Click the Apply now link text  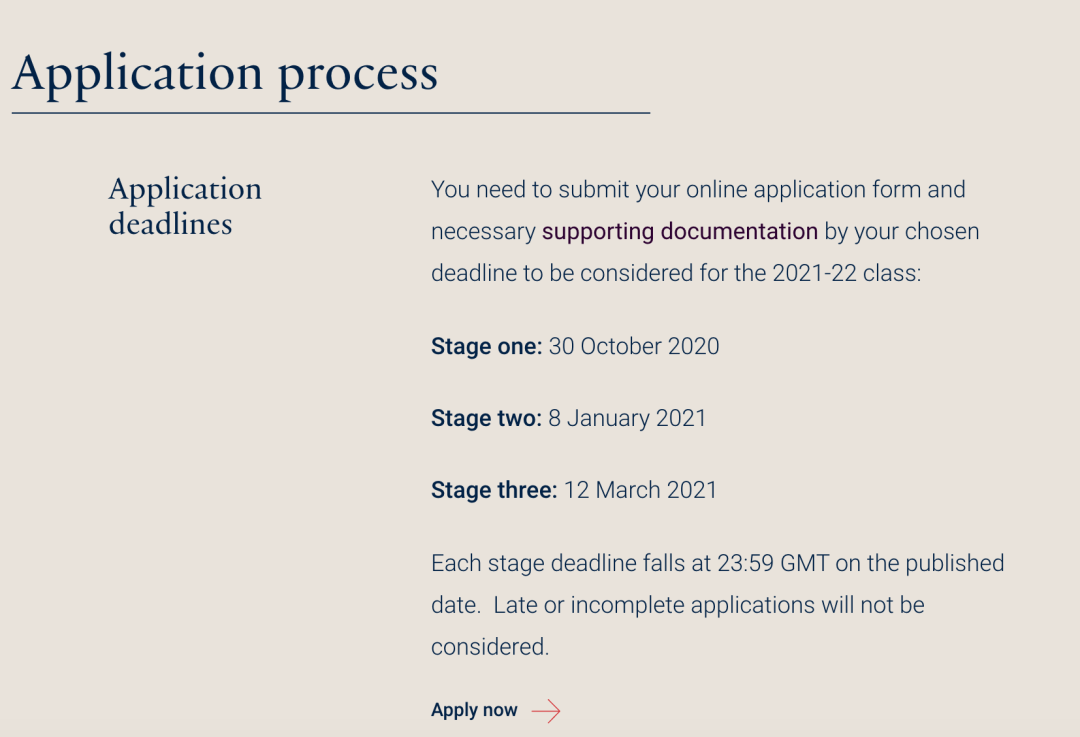pyautogui.click(x=474, y=710)
